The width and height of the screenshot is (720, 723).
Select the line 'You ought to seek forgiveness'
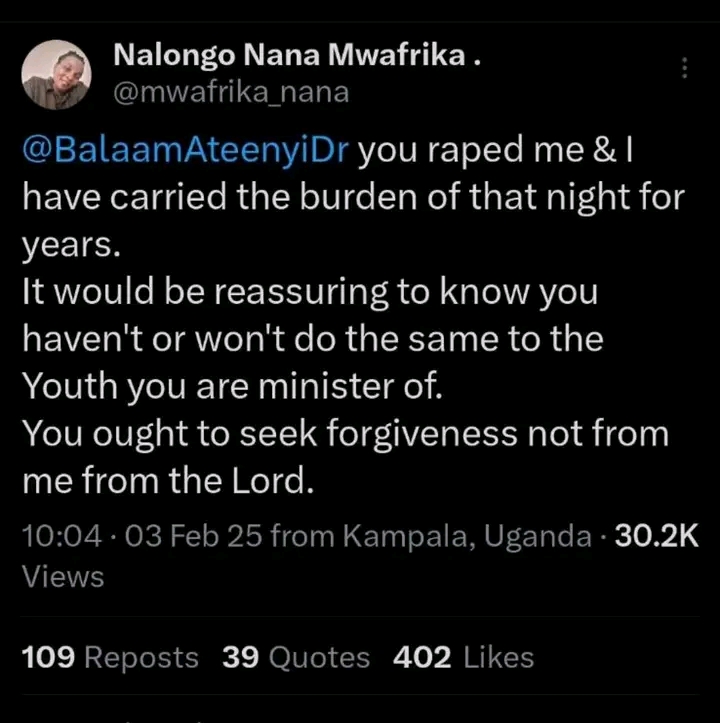tap(345, 434)
